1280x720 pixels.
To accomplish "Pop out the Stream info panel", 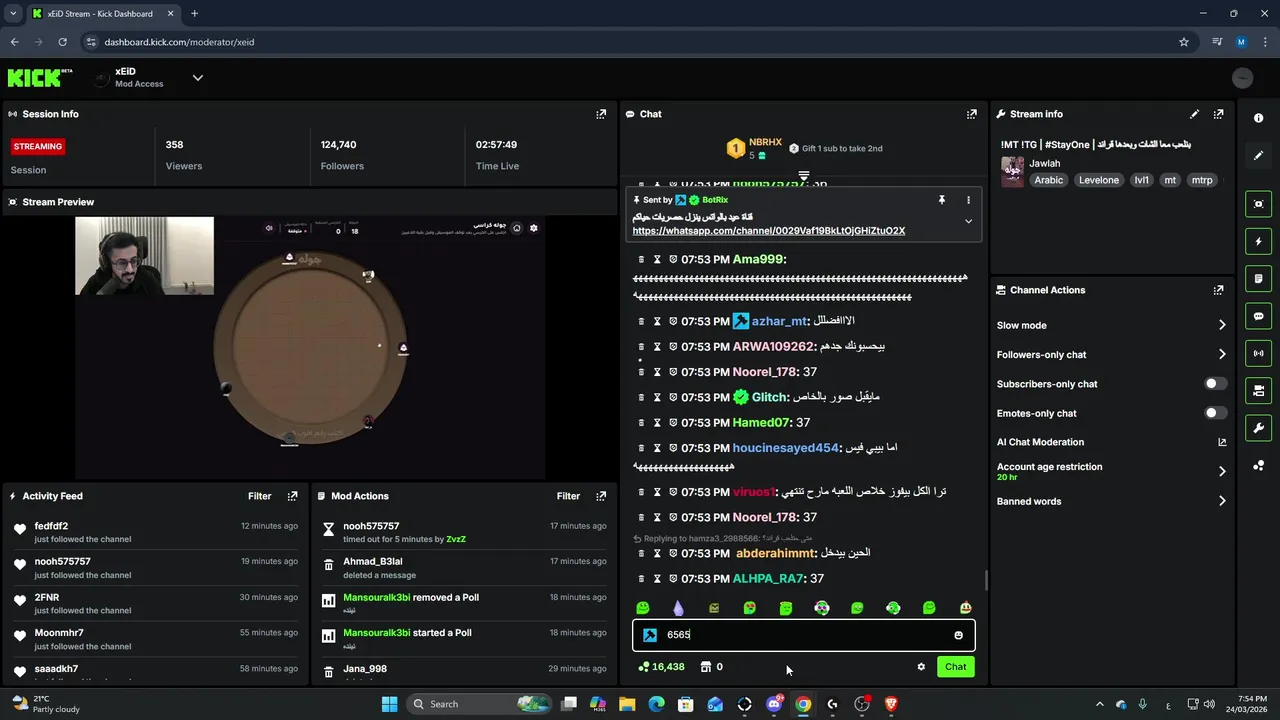I will [1218, 114].
